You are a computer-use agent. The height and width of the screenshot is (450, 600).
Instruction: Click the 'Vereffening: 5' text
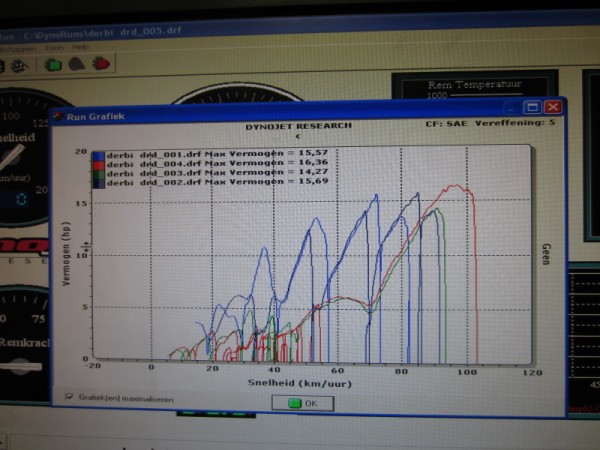coord(515,123)
